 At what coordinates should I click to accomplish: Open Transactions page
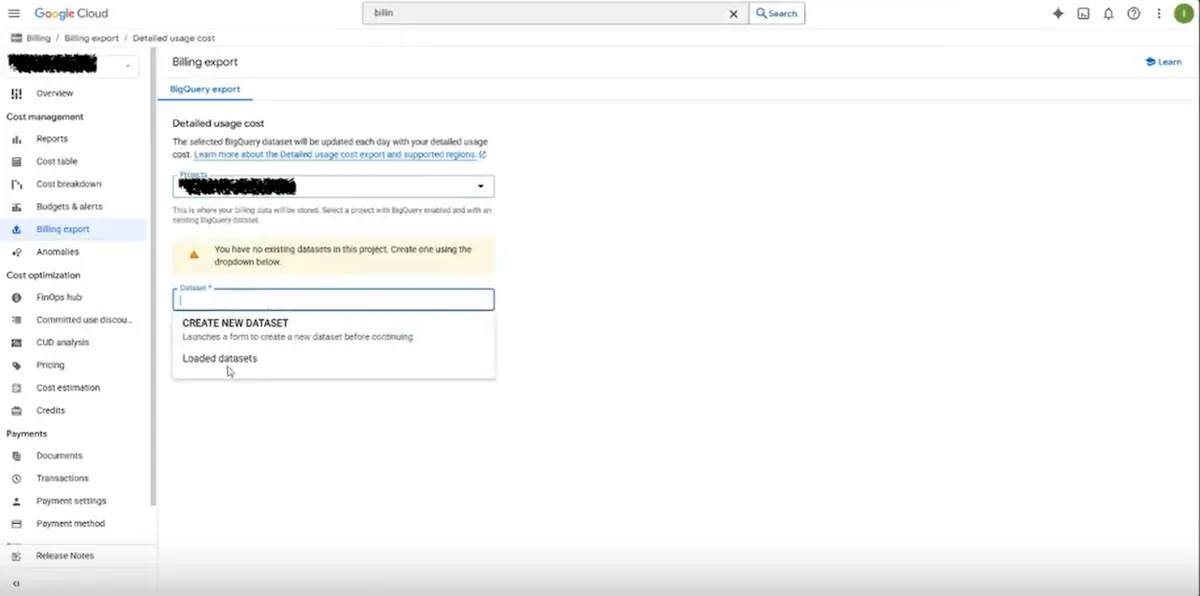point(62,478)
